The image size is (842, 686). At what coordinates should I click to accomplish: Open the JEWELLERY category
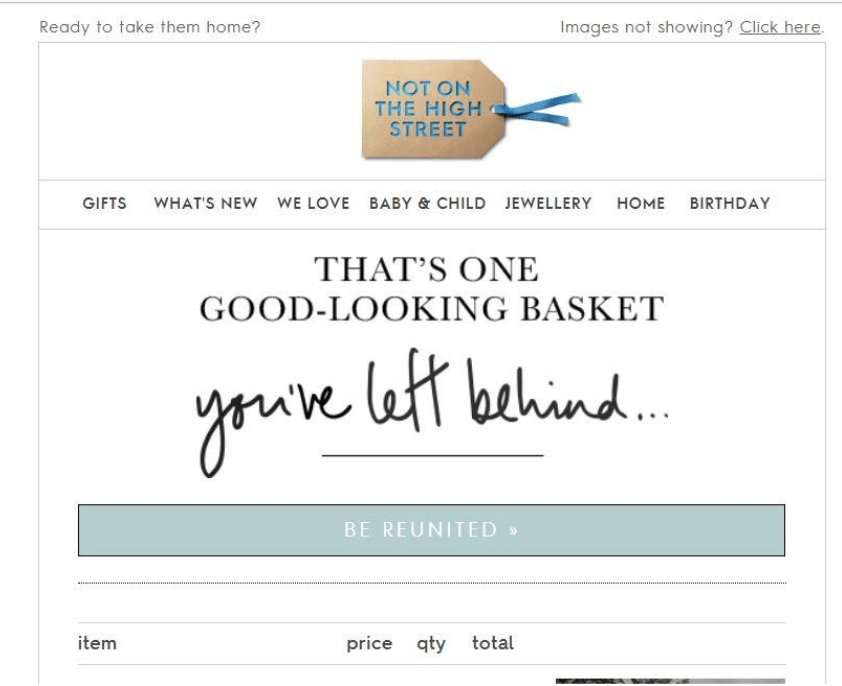548,204
